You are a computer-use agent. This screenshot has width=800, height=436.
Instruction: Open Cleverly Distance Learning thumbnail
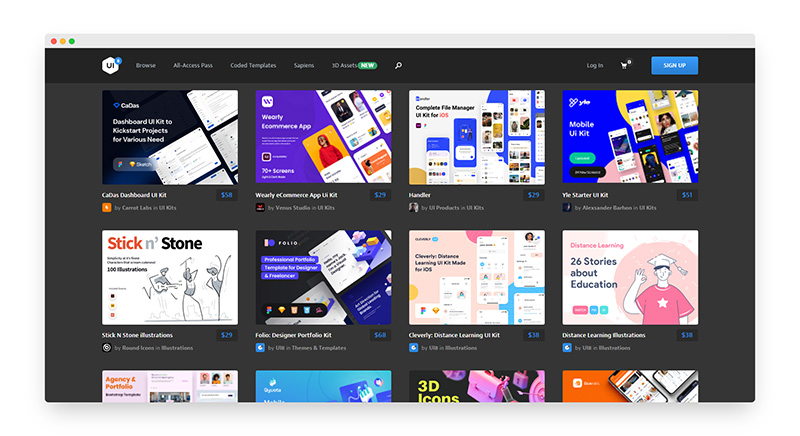477,277
